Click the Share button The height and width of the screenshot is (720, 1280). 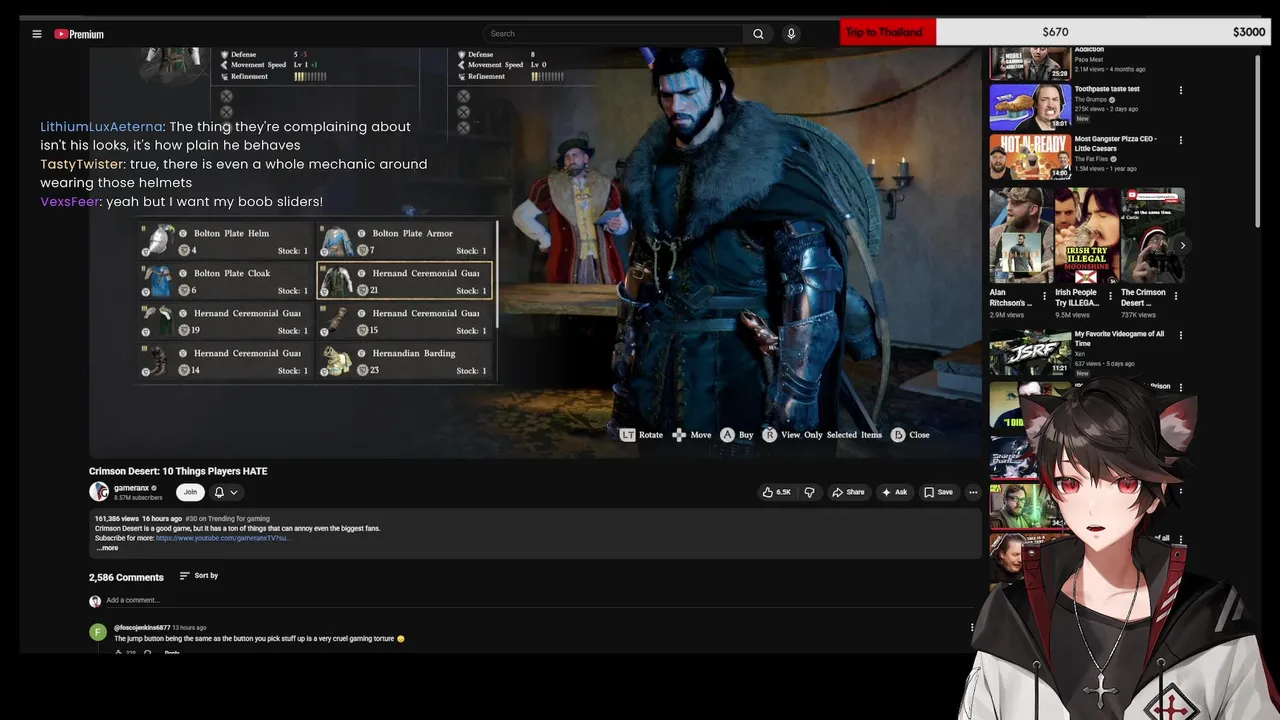click(849, 492)
